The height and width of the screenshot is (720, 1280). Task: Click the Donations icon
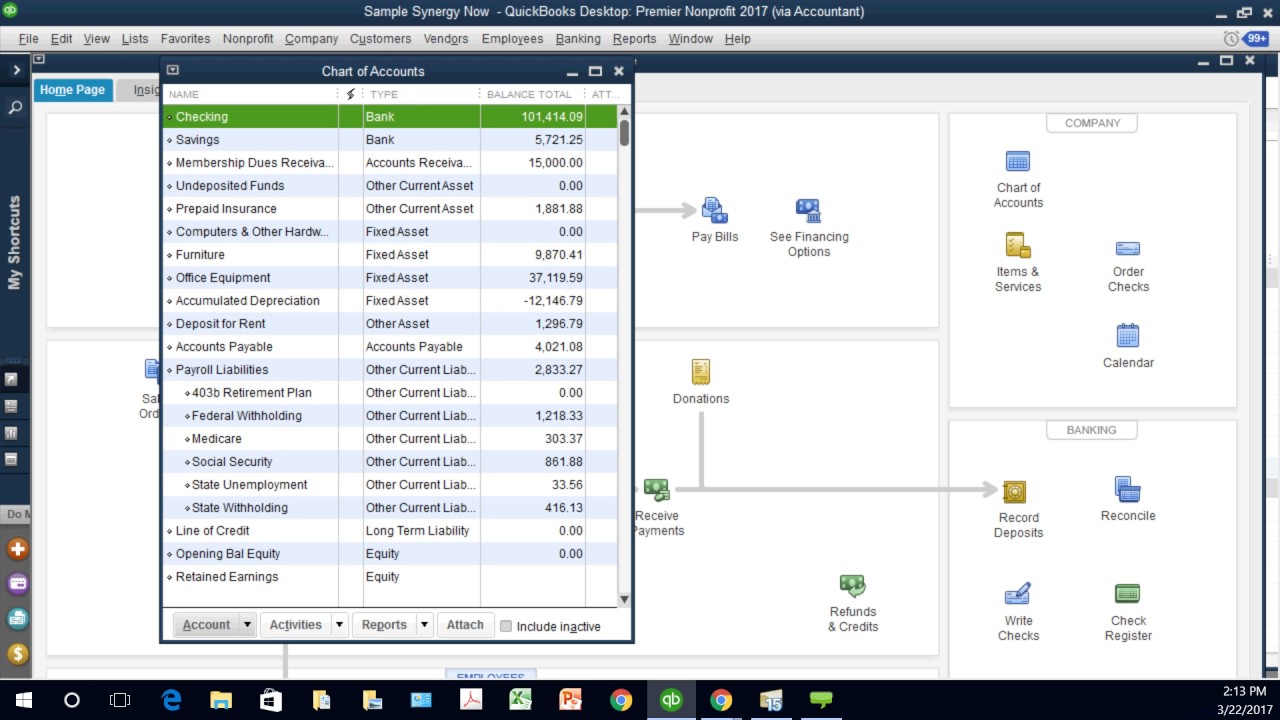click(701, 372)
